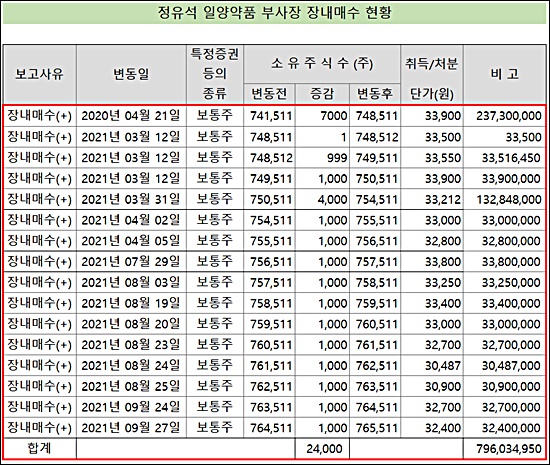Viewport: 550px width, 465px height.
Task: Select the amount 33,800,000
Action: coord(511,262)
